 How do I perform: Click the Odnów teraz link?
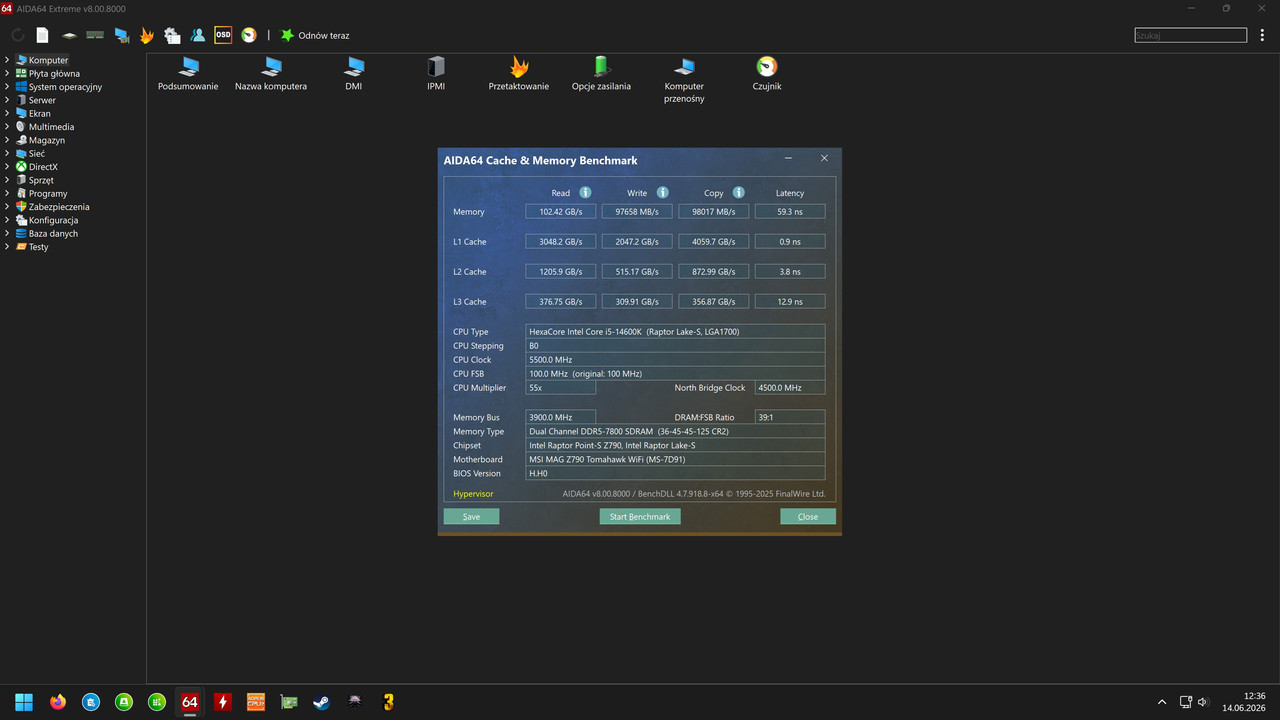[x=324, y=35]
